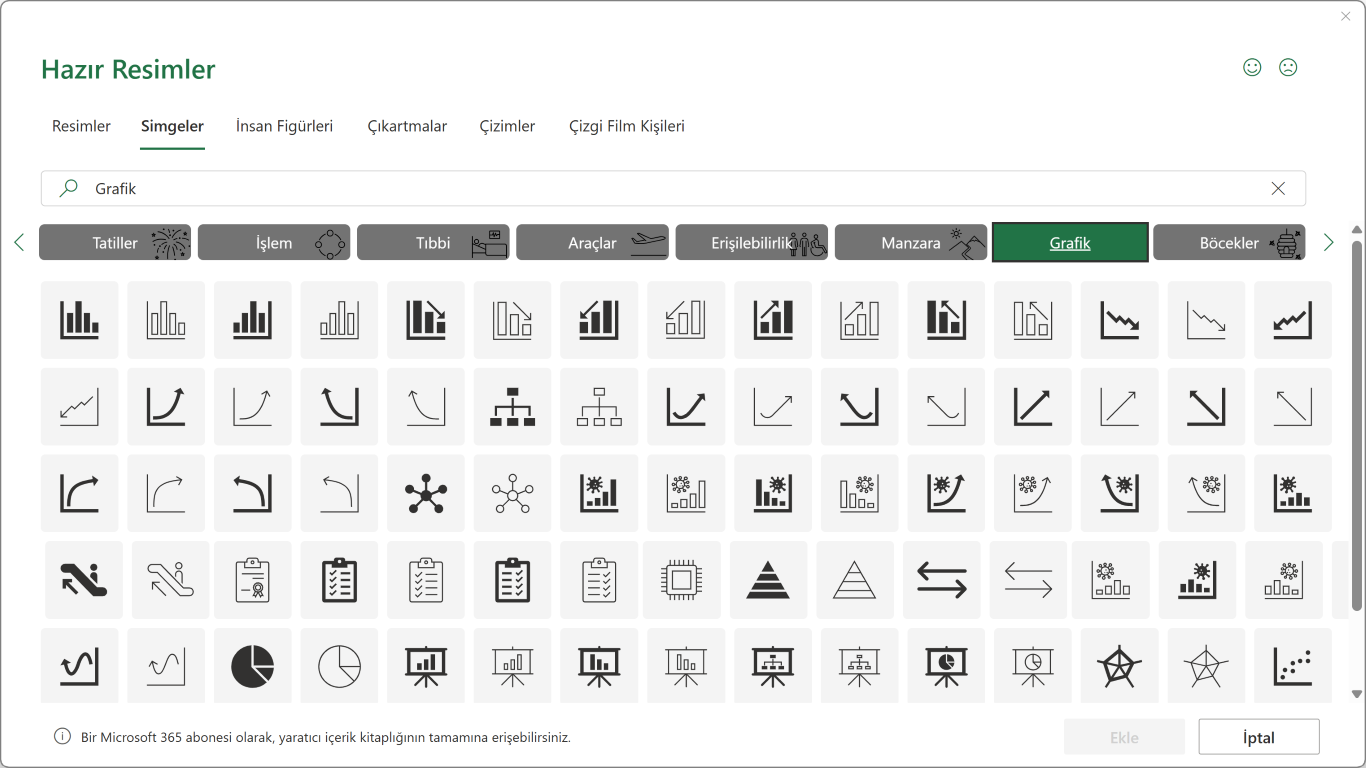Select the bold left-right swap arrows icon
1366x768 pixels.
(941, 580)
